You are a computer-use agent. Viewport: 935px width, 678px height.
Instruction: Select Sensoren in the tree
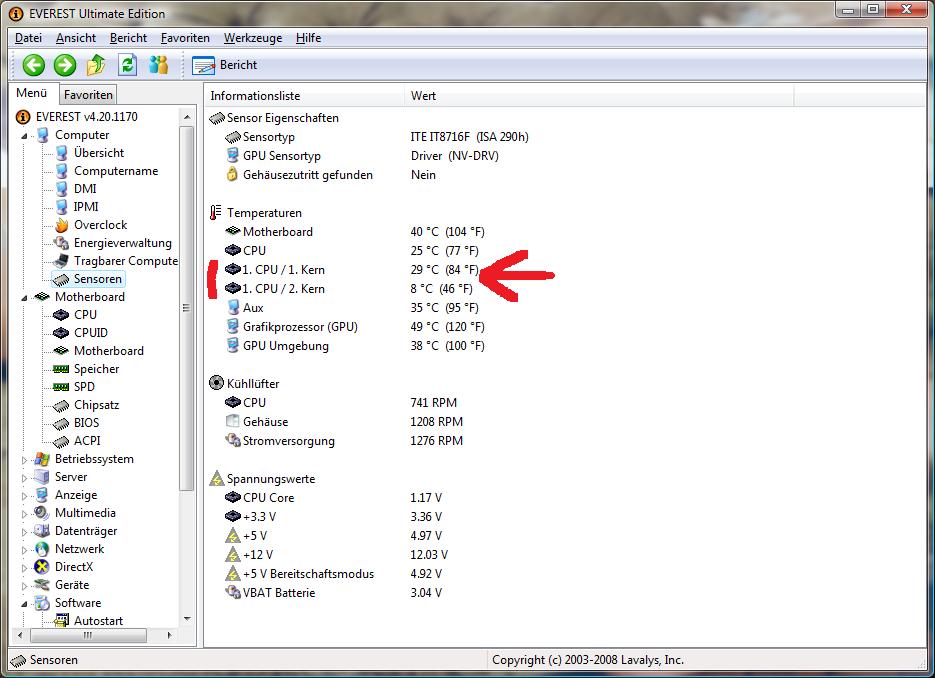point(97,278)
